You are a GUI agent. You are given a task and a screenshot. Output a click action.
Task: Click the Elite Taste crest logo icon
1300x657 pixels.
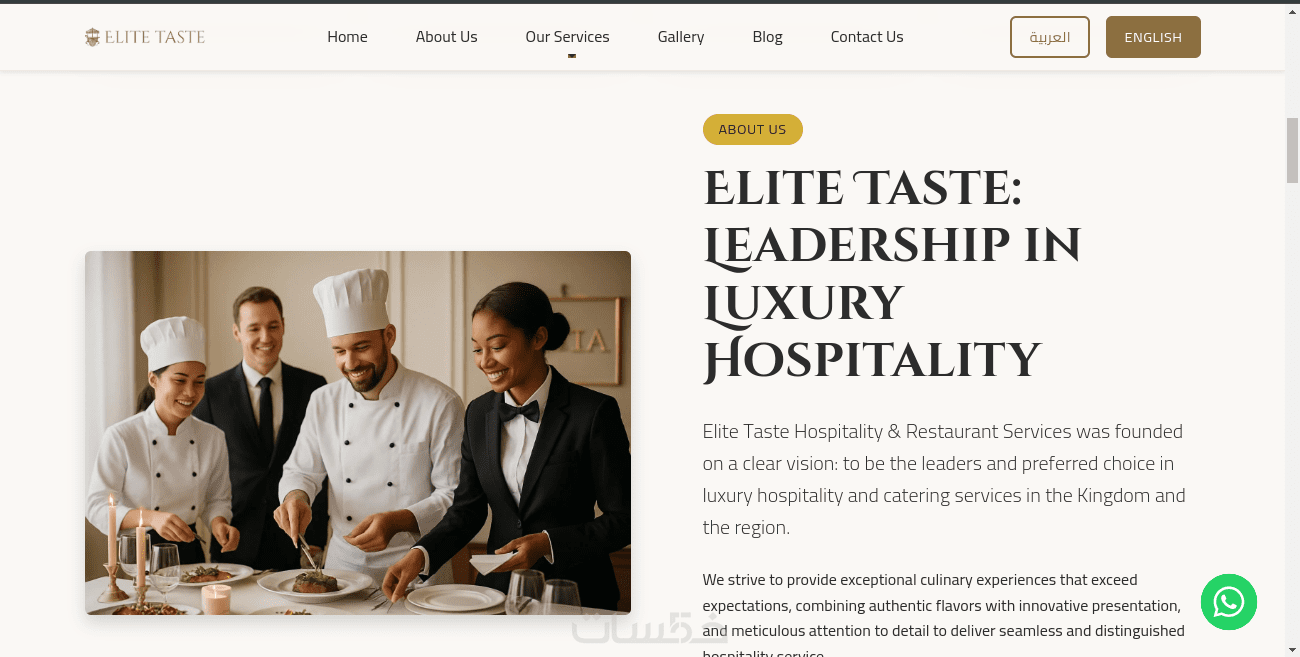[x=92, y=37]
